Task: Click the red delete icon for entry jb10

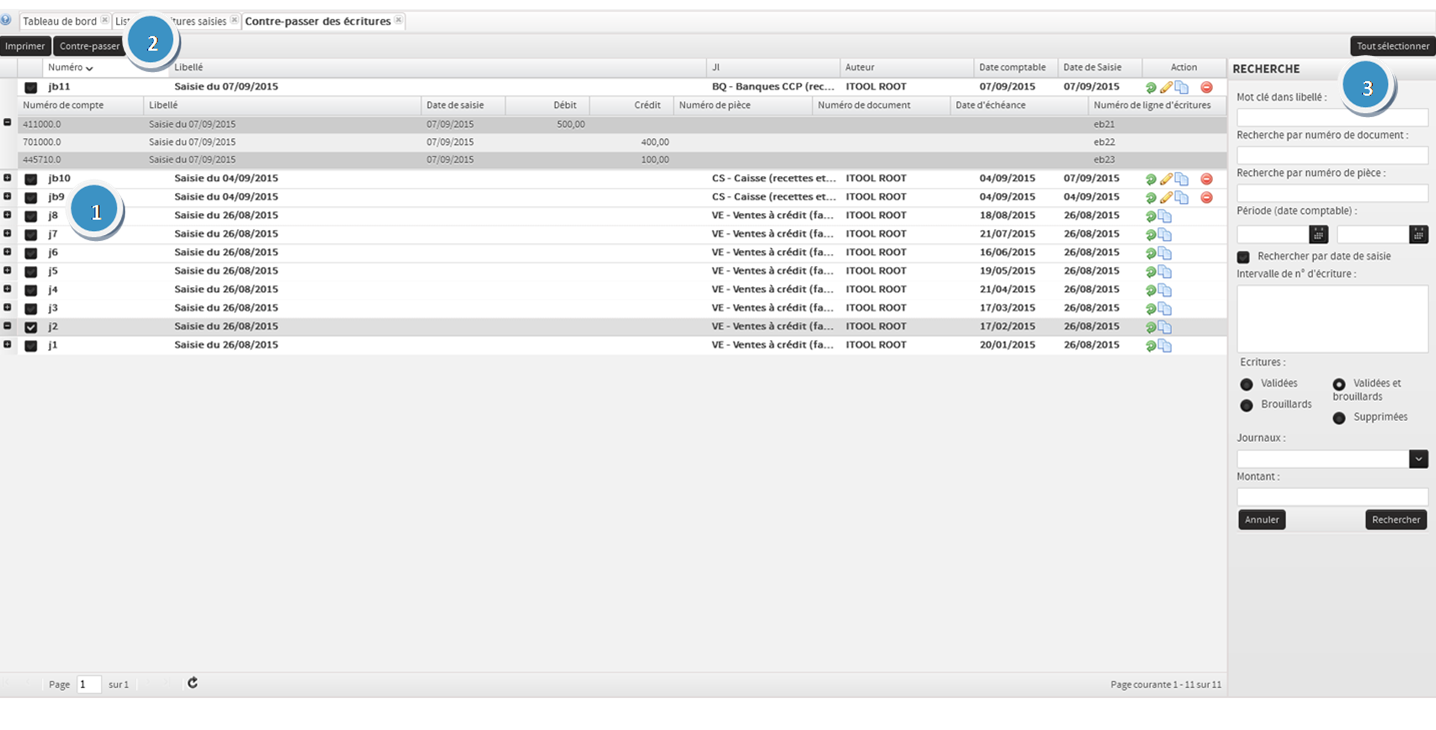Action: pos(1206,179)
